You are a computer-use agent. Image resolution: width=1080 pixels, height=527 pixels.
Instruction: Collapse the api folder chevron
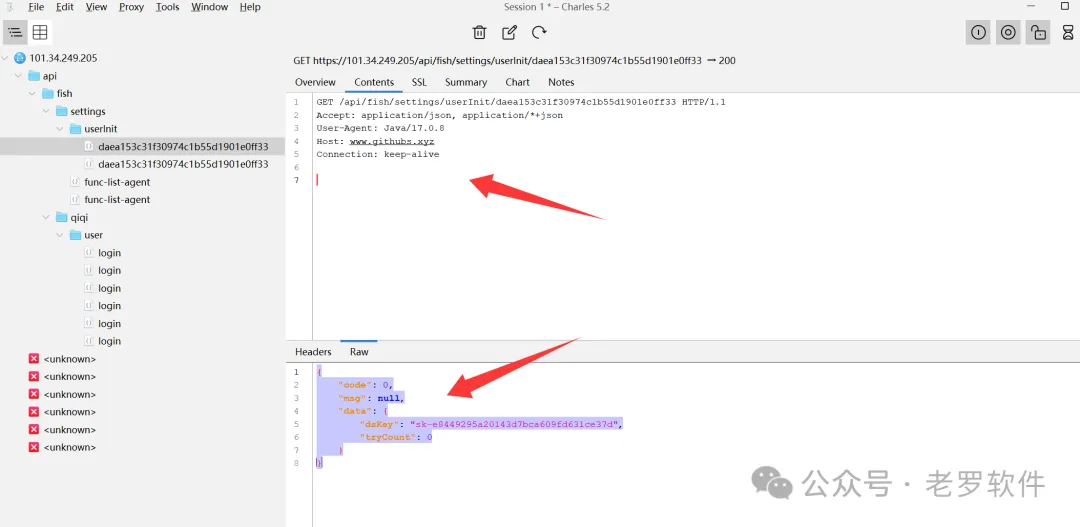pos(19,76)
